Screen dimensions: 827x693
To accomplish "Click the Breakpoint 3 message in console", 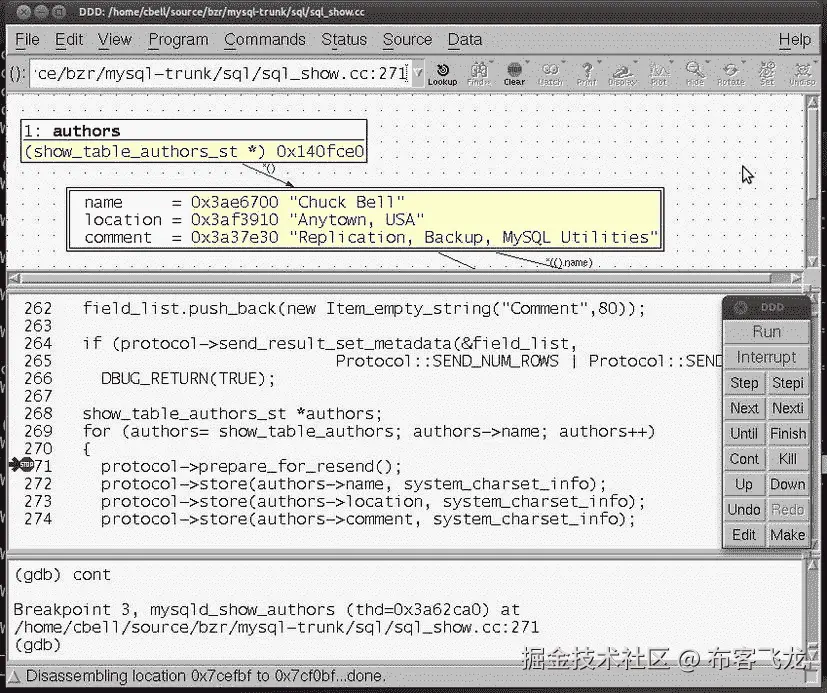I will pos(276,618).
